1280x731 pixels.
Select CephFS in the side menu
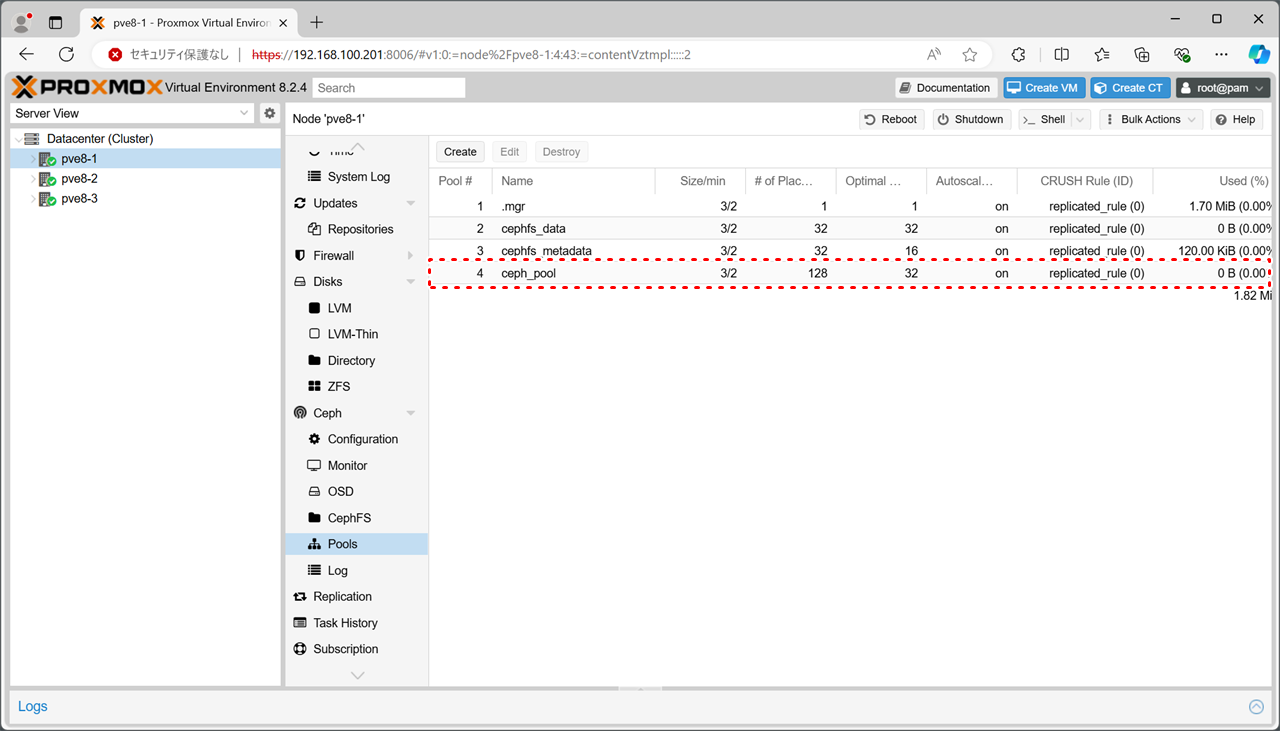pyautogui.click(x=349, y=518)
